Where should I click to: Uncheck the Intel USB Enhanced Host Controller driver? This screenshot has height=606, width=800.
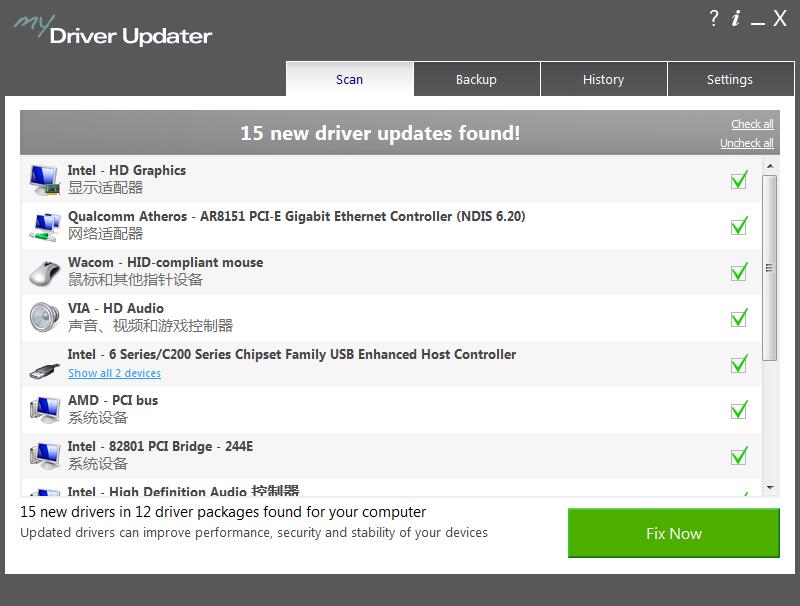(x=739, y=363)
